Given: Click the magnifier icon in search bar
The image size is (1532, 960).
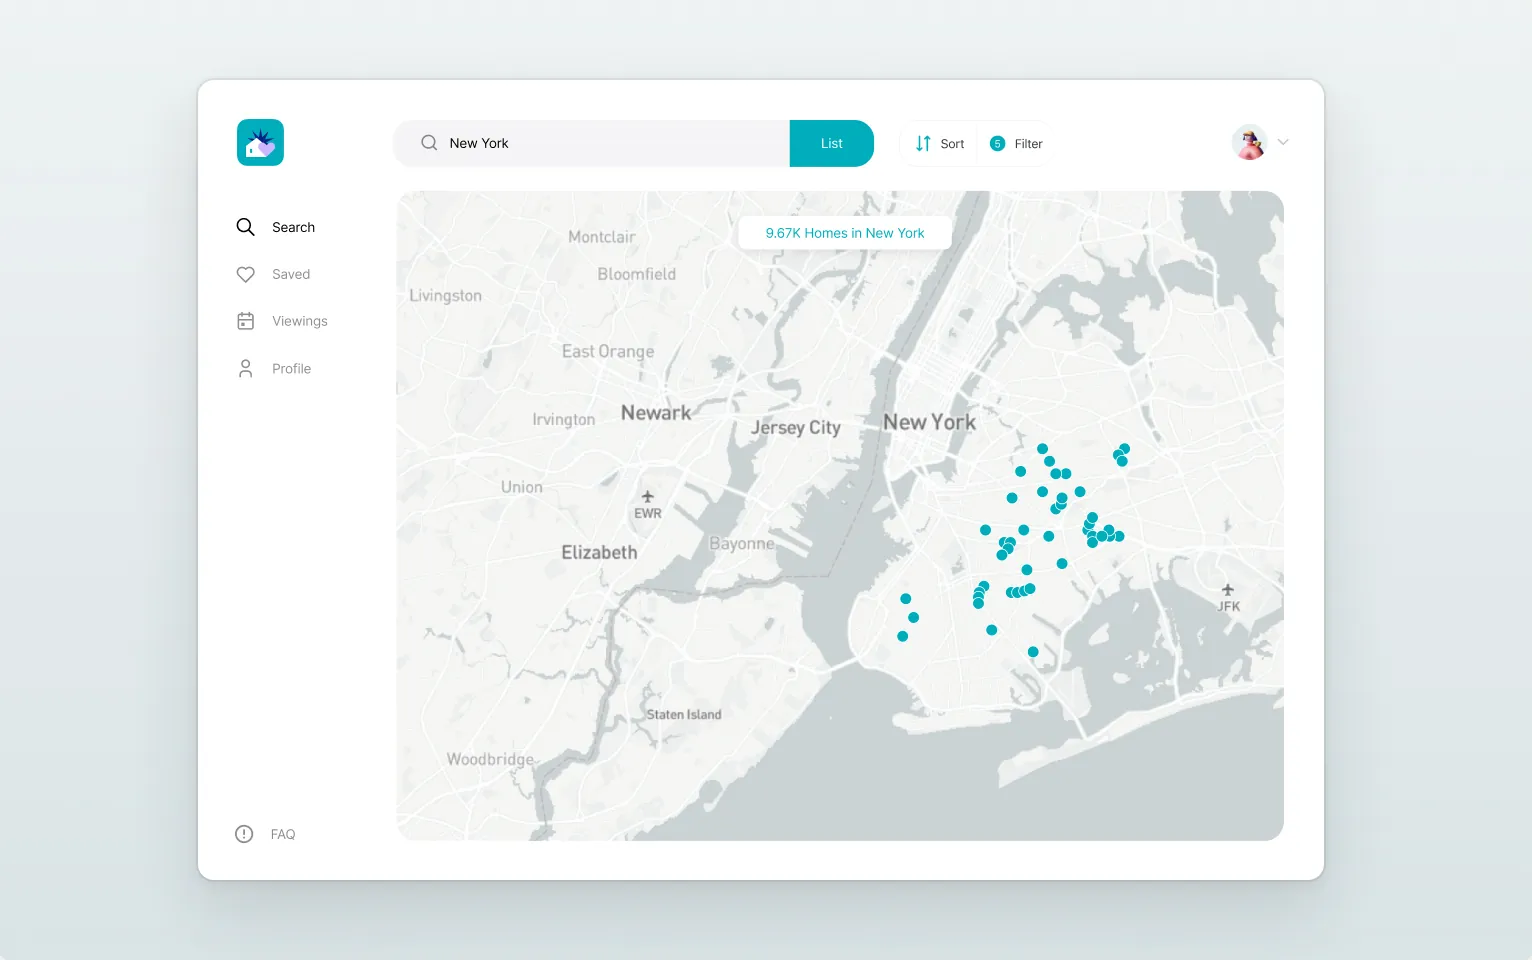Looking at the screenshot, I should (x=429, y=143).
